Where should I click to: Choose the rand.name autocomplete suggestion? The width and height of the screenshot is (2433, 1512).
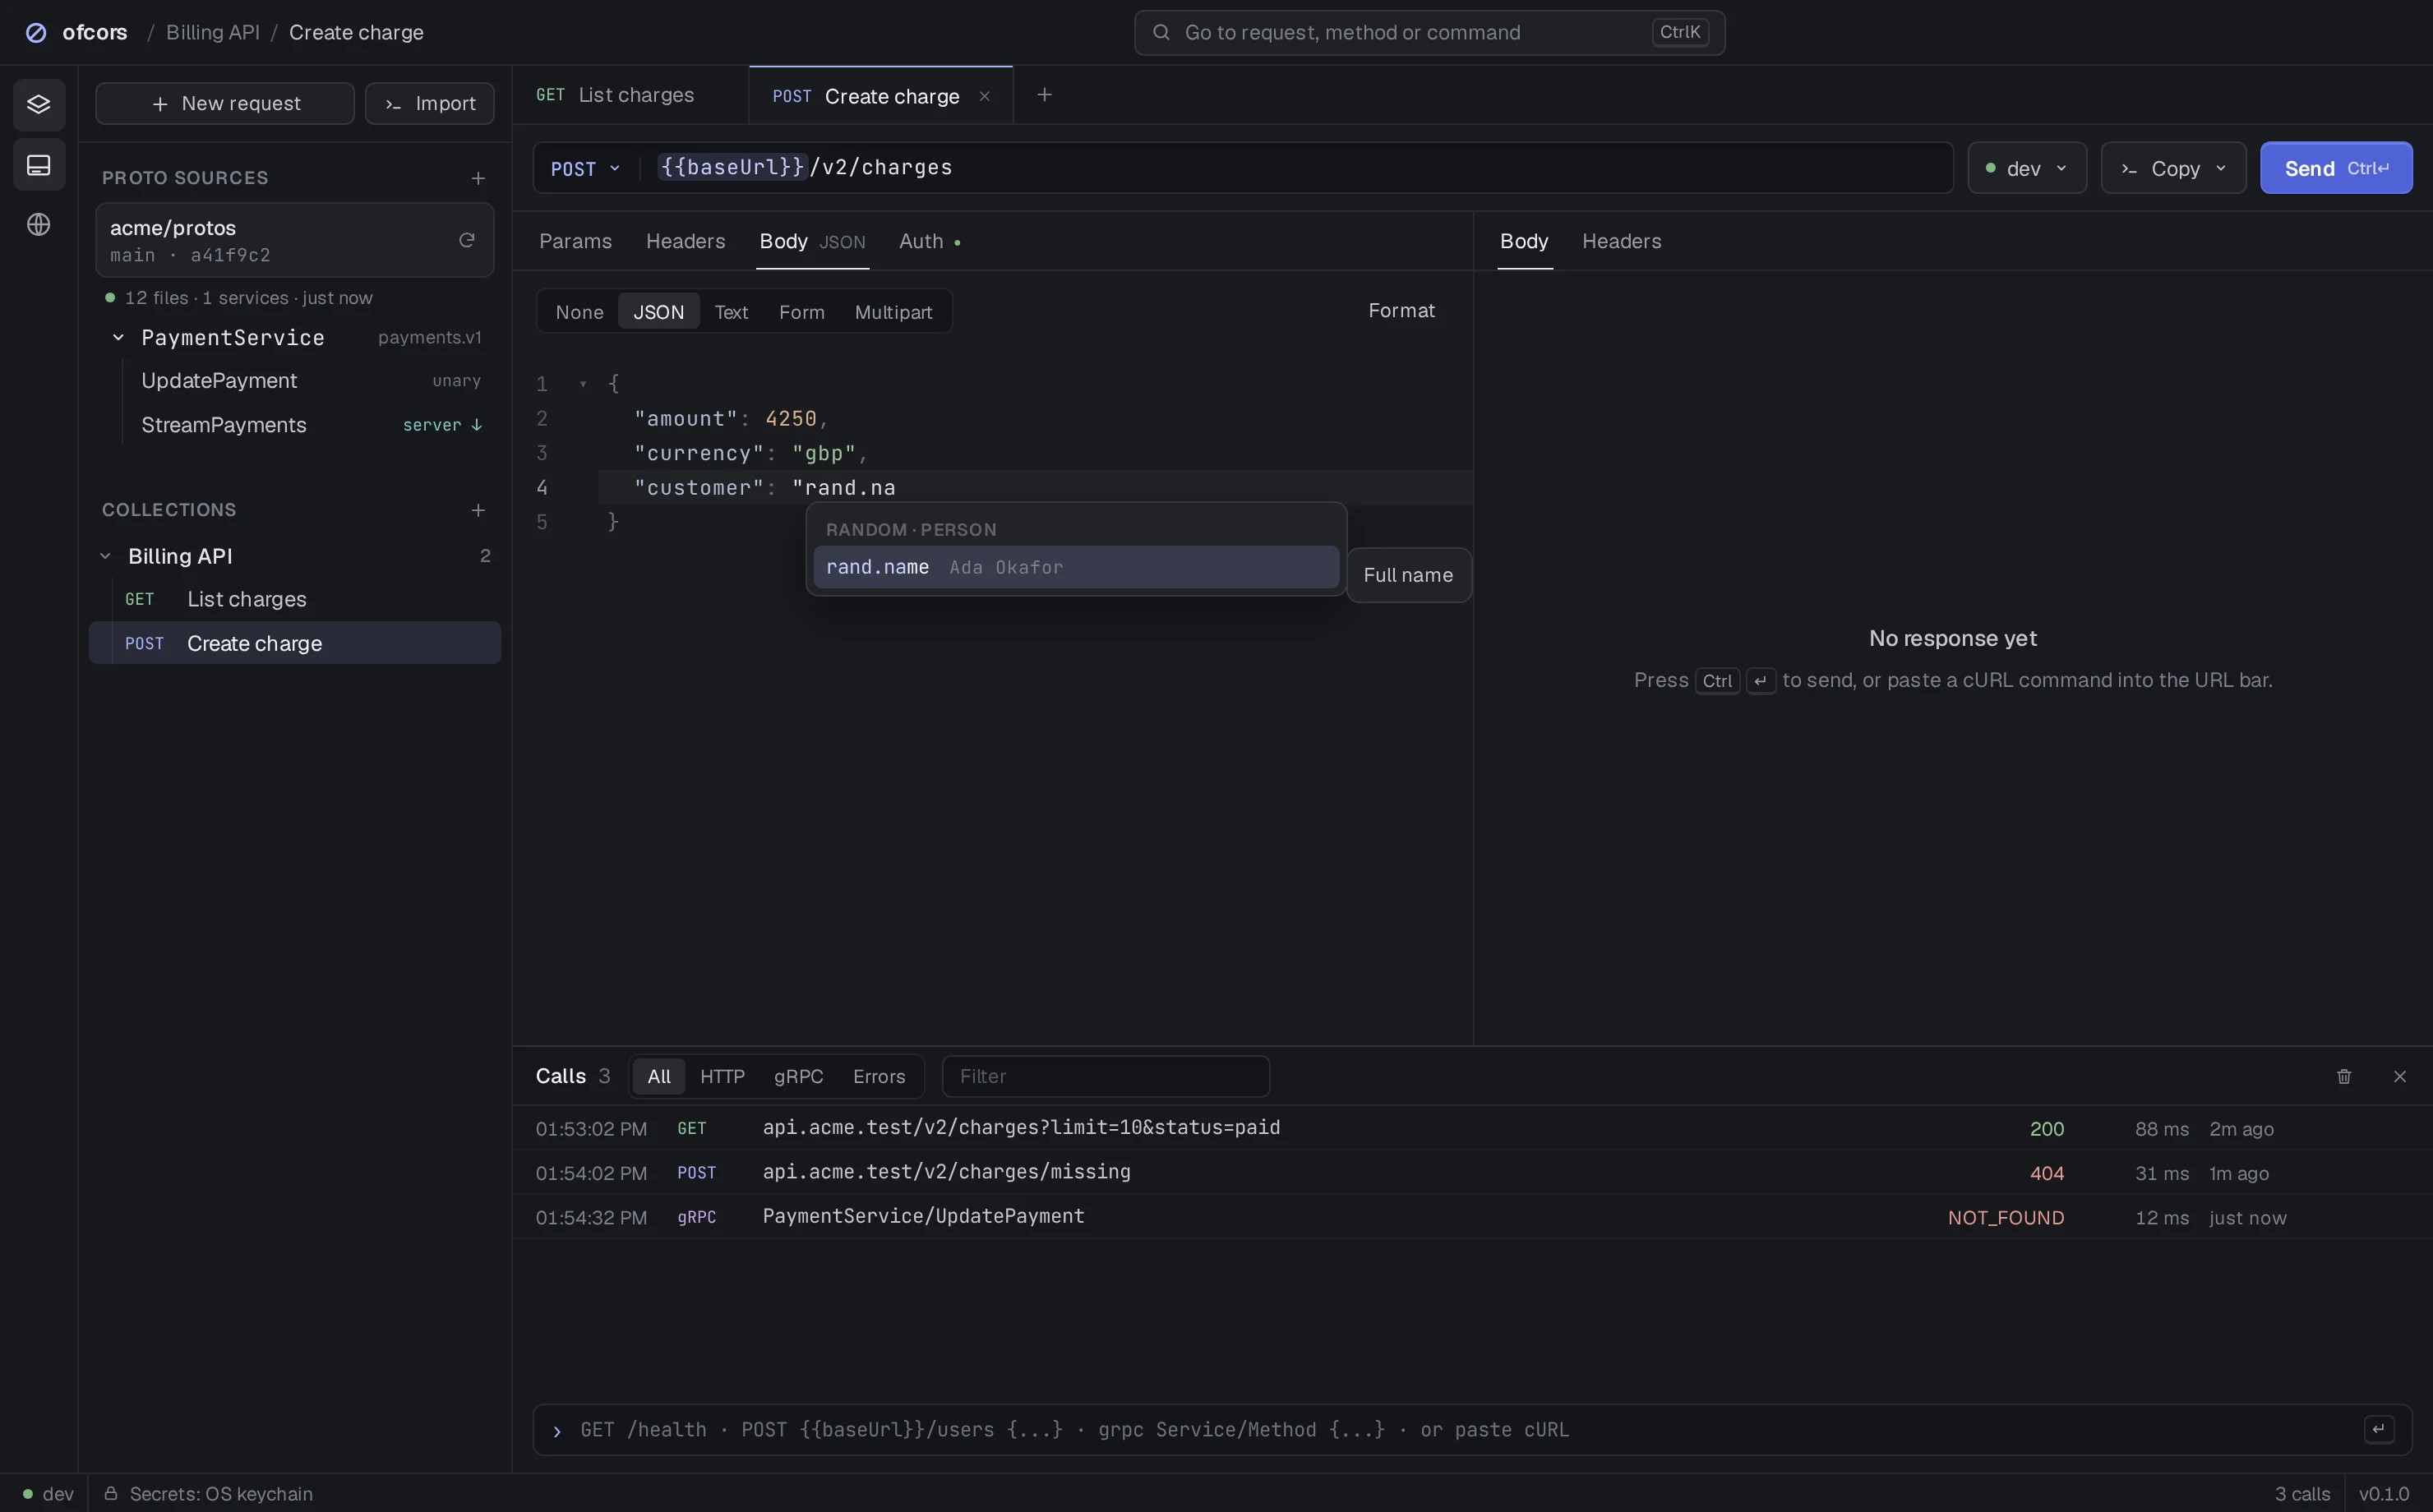pos(1076,567)
